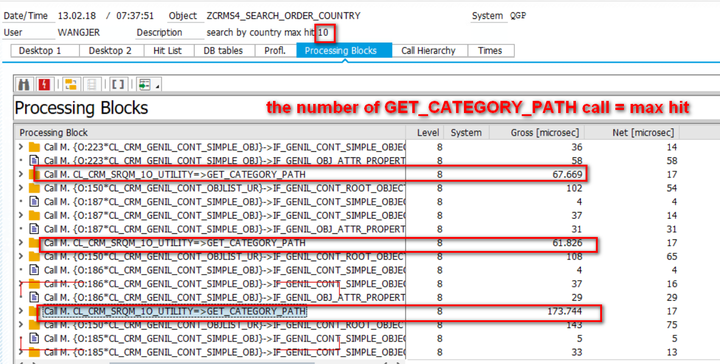Click document icon of O:186 row with gross 29
Image resolution: width=720 pixels, height=364 pixels.
coord(34,297)
